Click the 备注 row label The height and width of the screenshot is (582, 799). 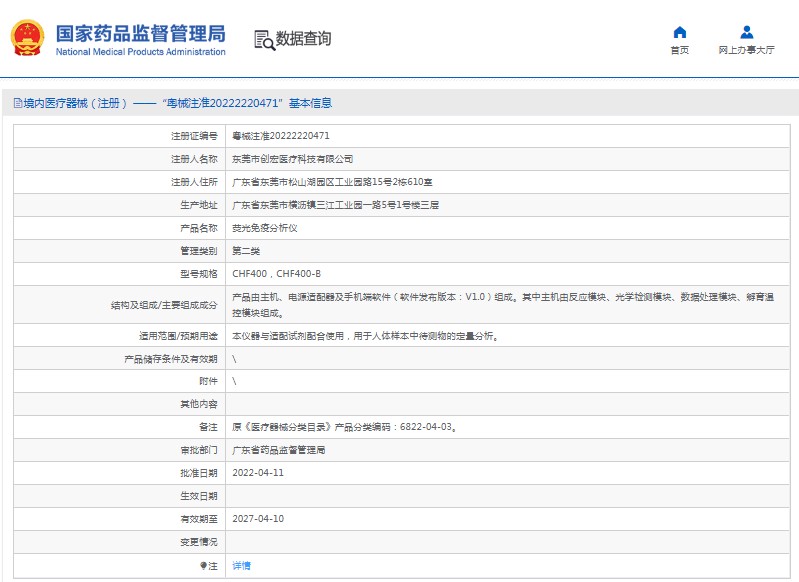coord(208,427)
